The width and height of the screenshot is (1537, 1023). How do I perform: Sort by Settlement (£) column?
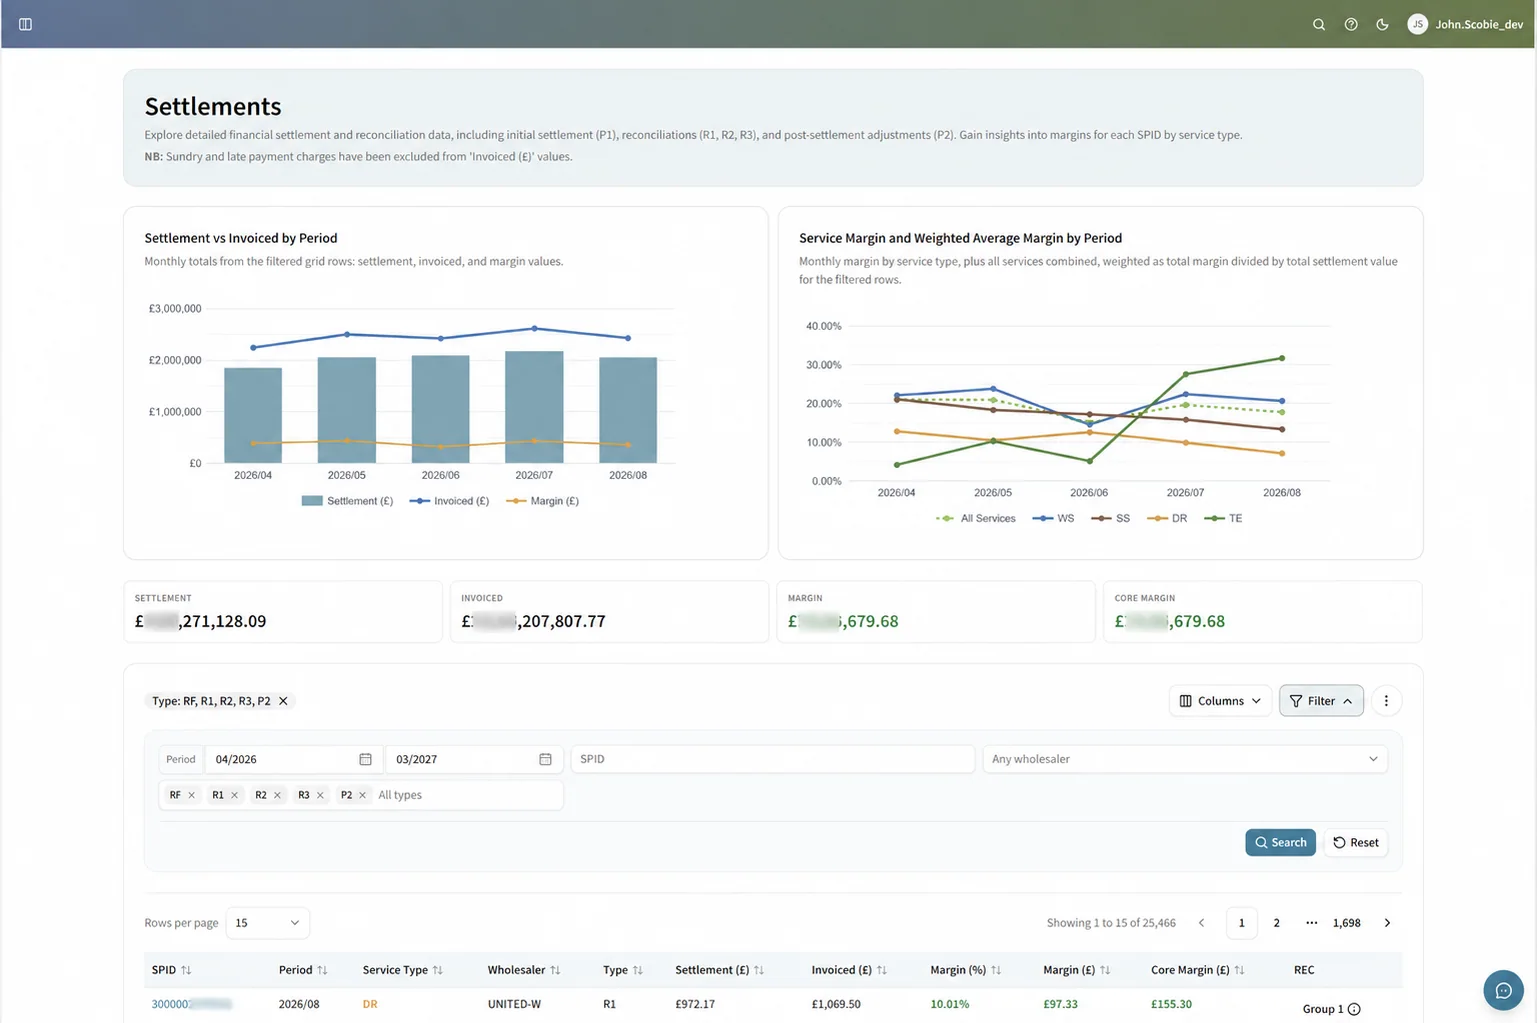point(719,970)
